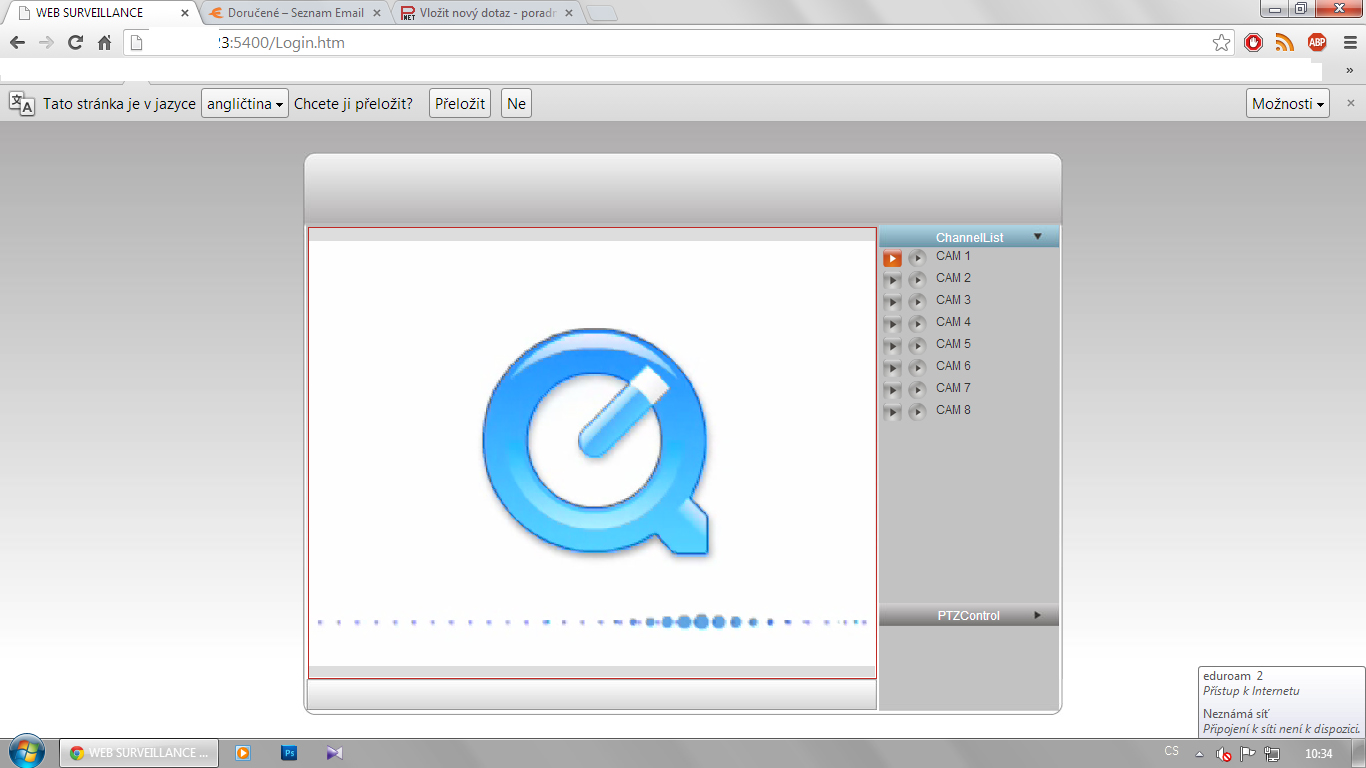Select the CAM 7 channel label

[x=953, y=388]
